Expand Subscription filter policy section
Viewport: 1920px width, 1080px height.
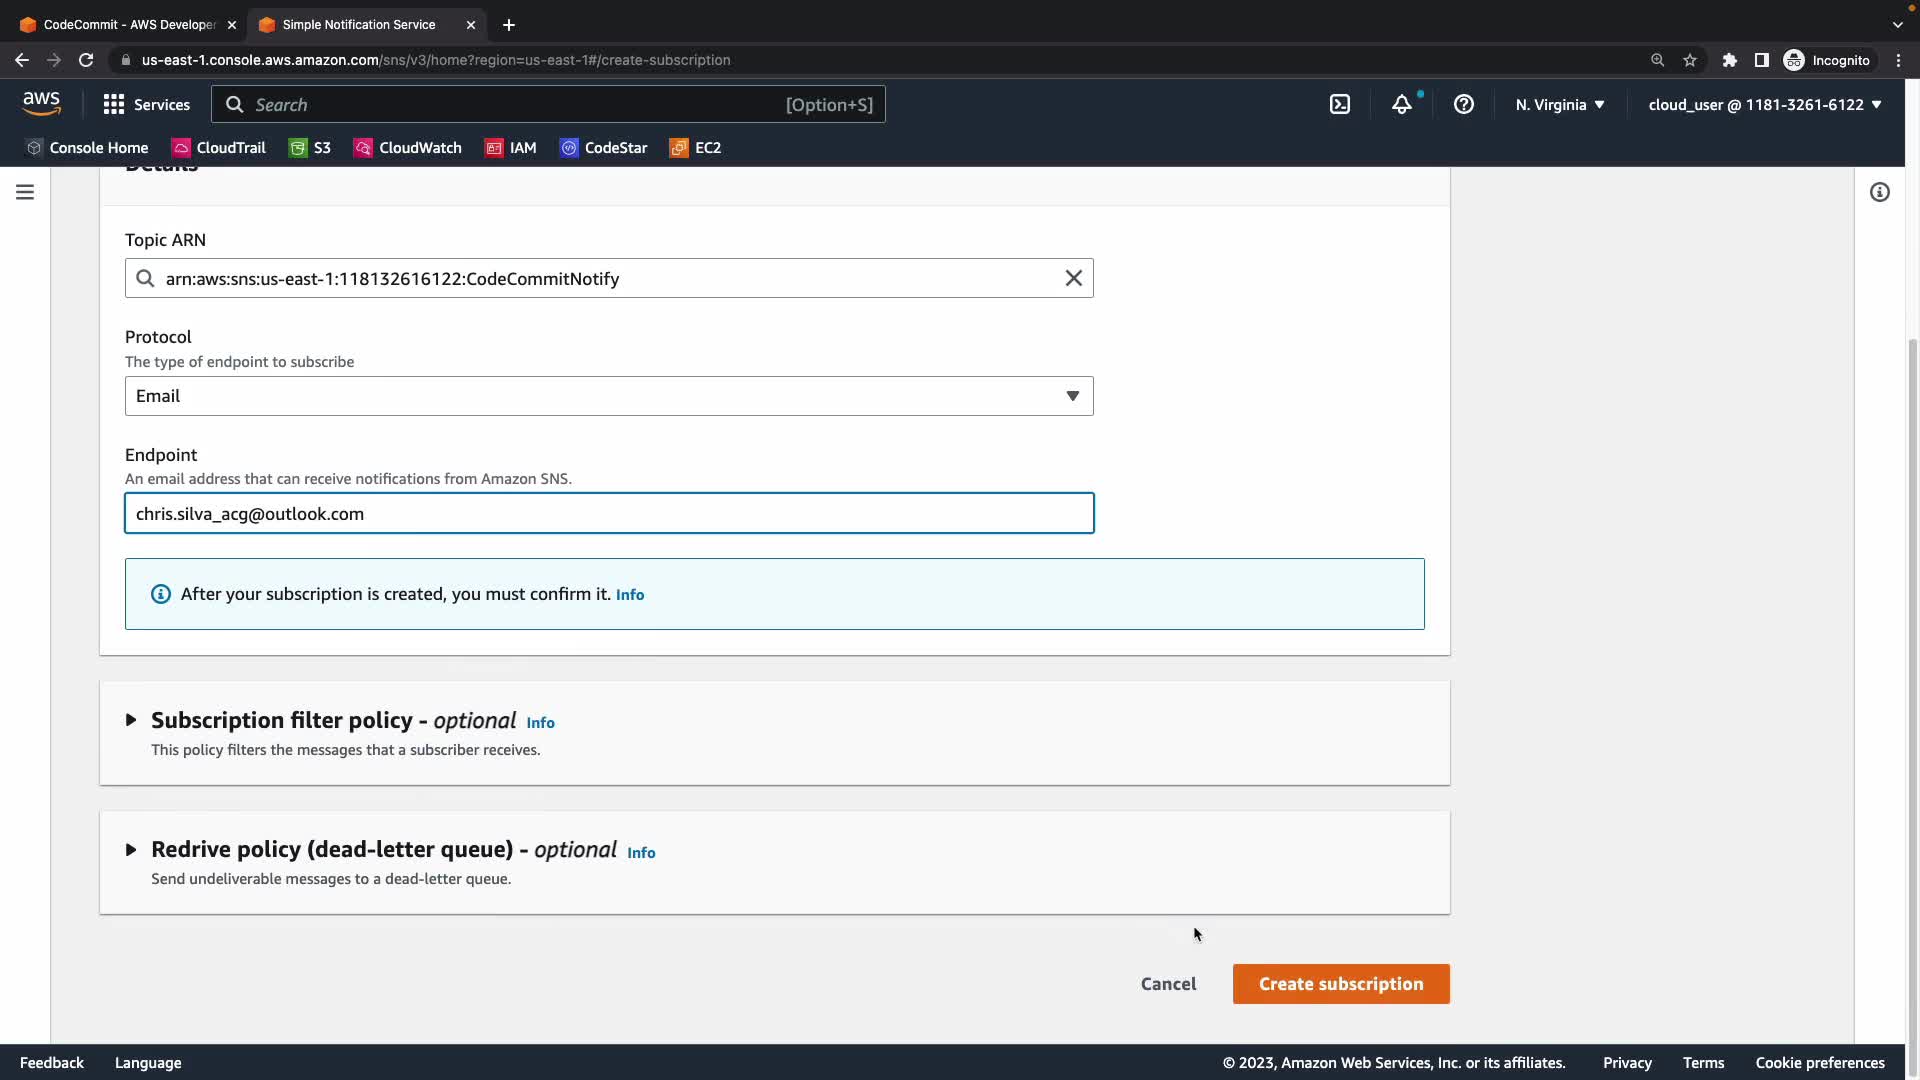(x=131, y=720)
